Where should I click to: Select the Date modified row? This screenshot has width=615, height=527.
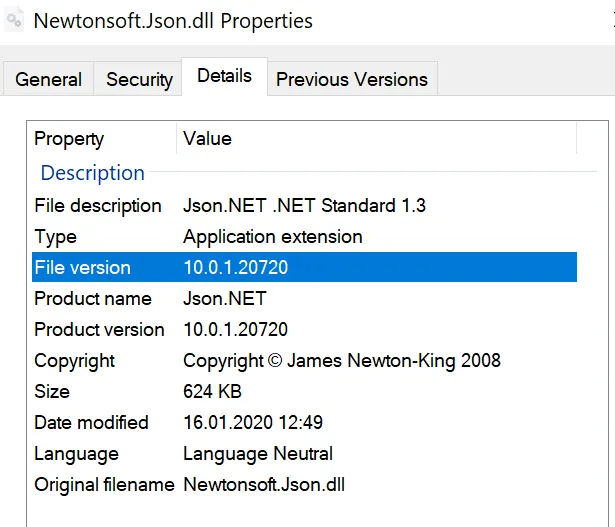coord(91,422)
